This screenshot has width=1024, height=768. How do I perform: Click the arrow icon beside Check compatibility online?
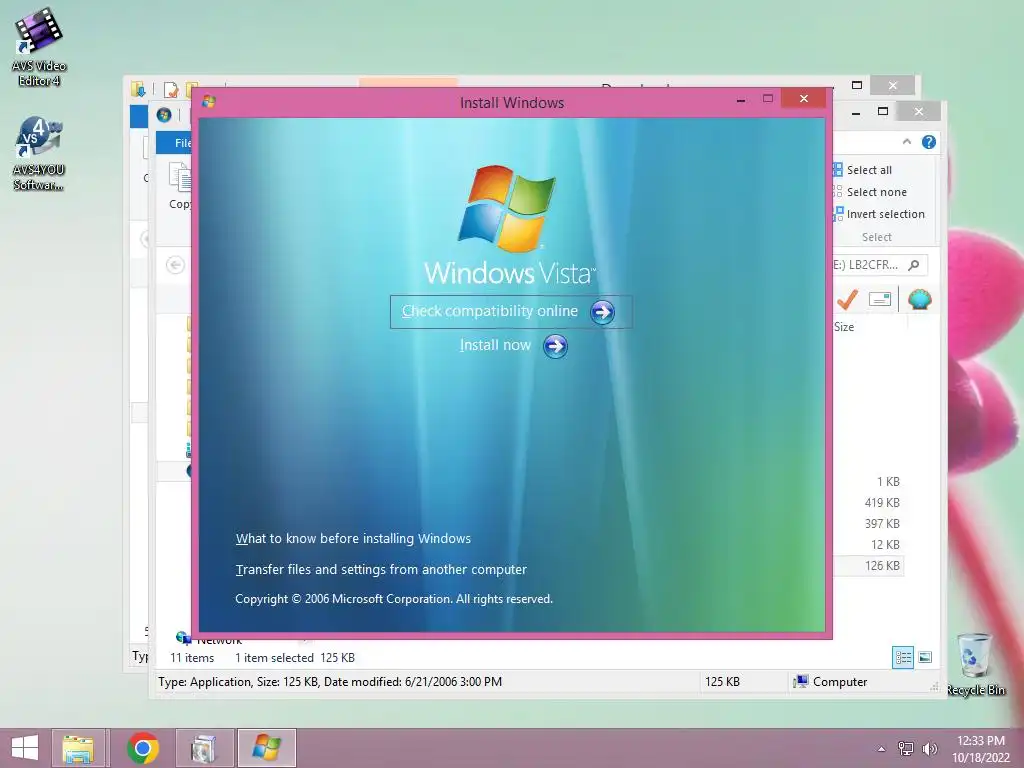point(602,312)
